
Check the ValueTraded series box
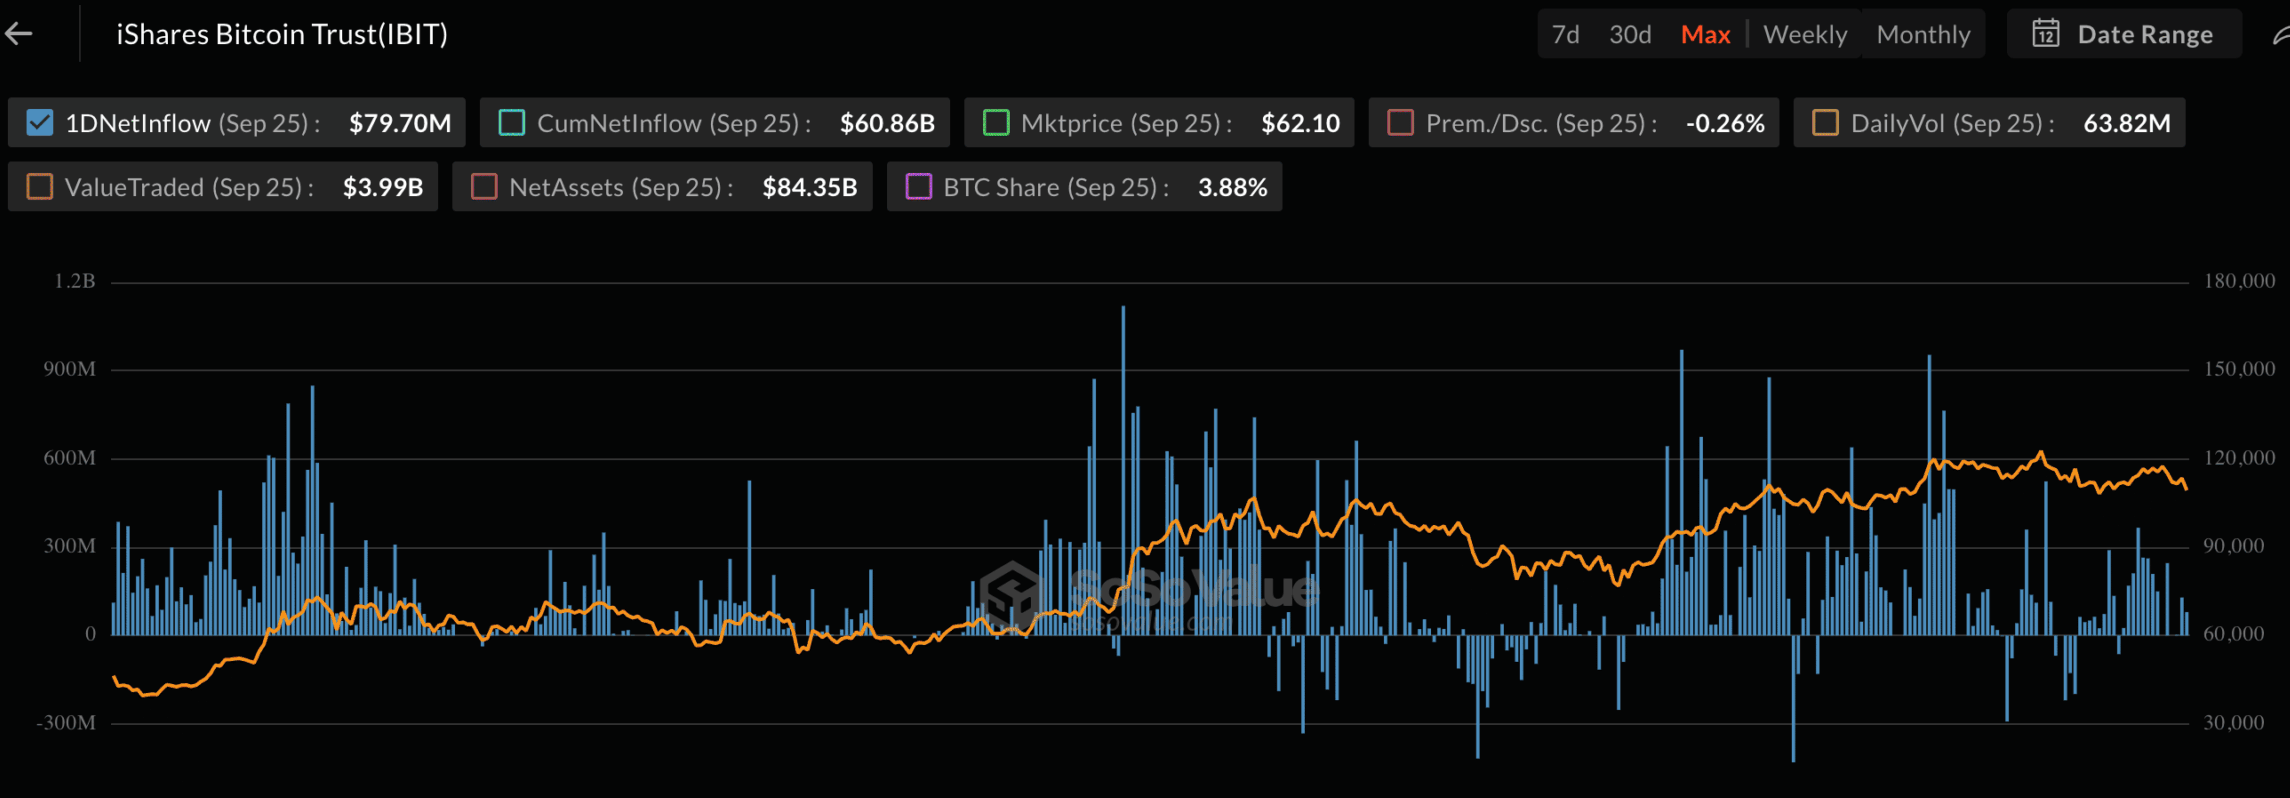pos(39,187)
